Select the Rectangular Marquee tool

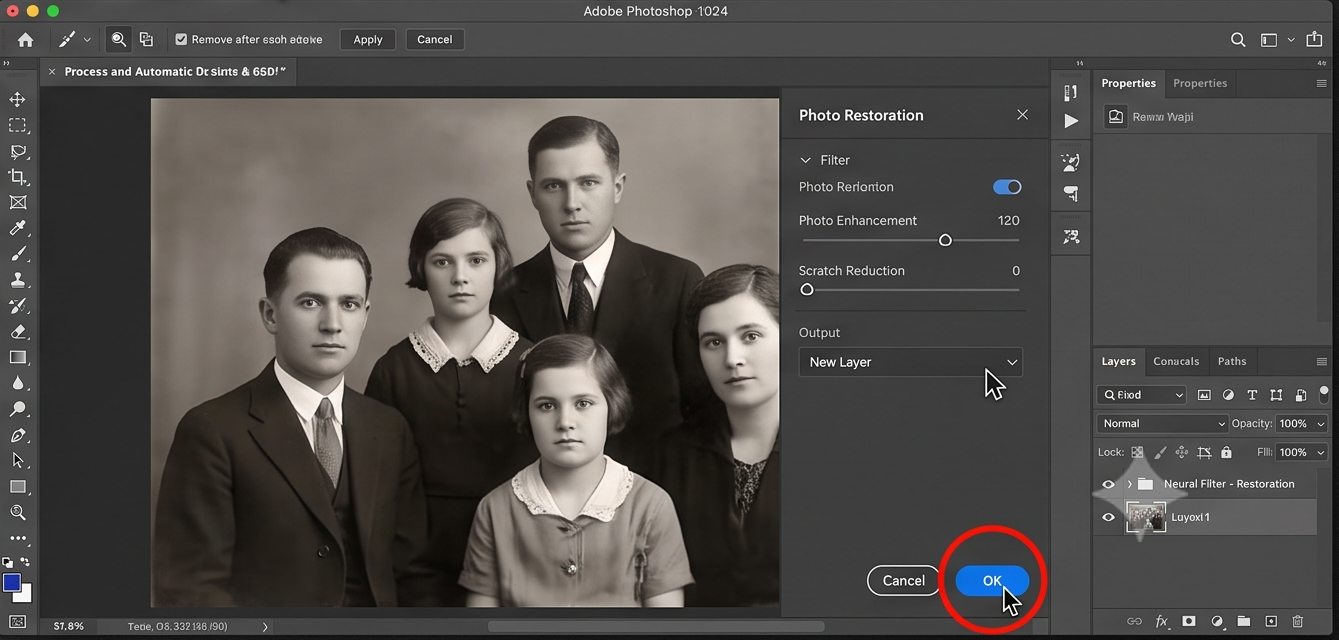click(x=18, y=125)
